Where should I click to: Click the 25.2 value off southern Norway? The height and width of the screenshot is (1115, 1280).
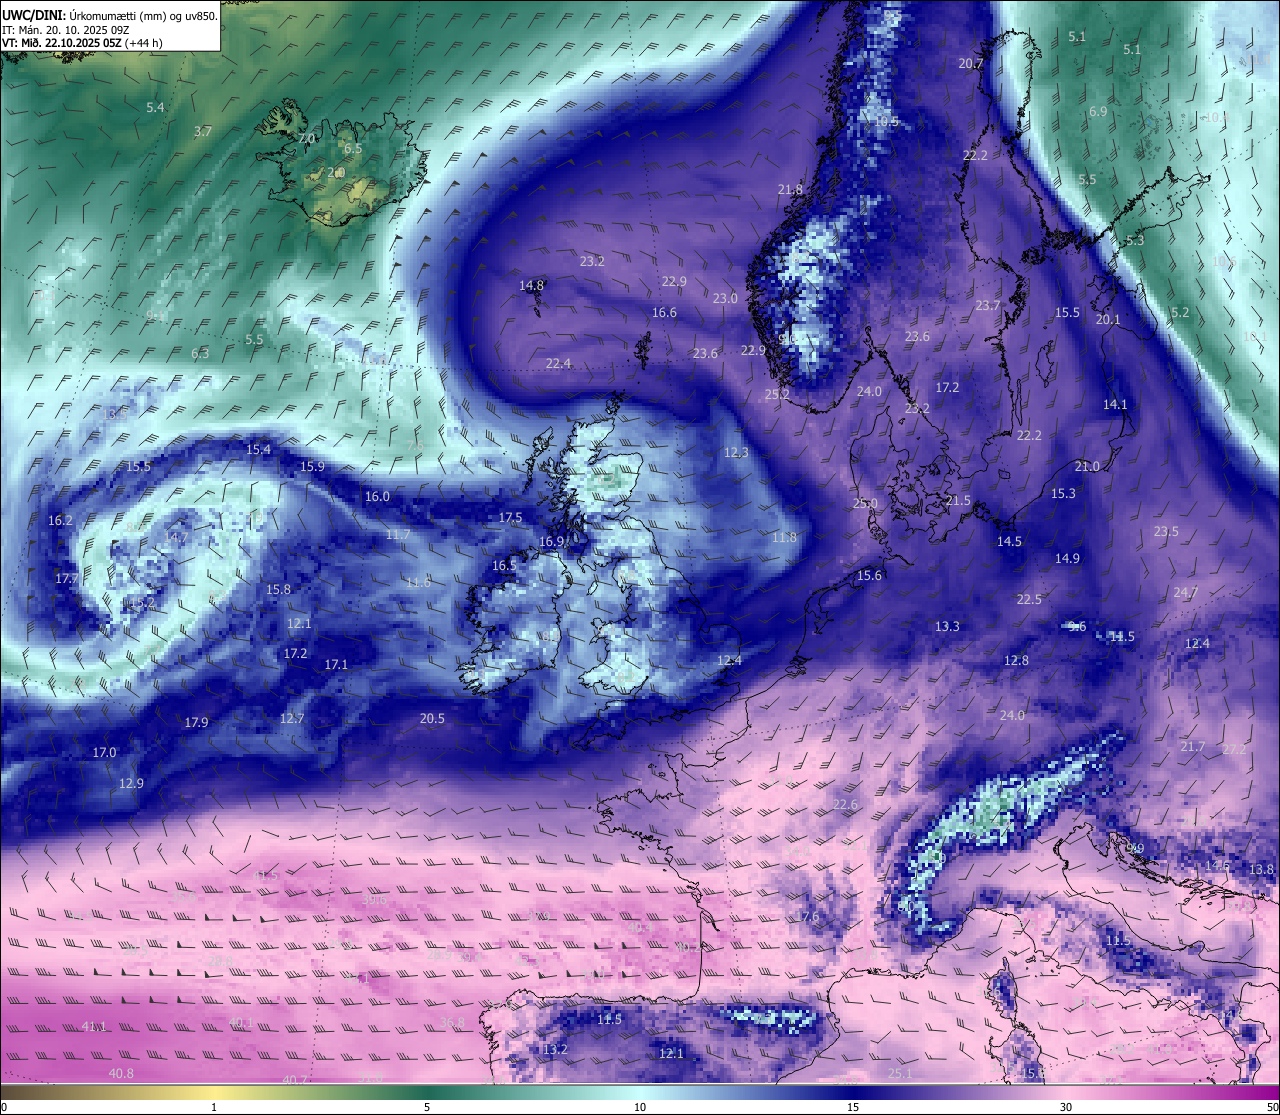click(x=777, y=394)
